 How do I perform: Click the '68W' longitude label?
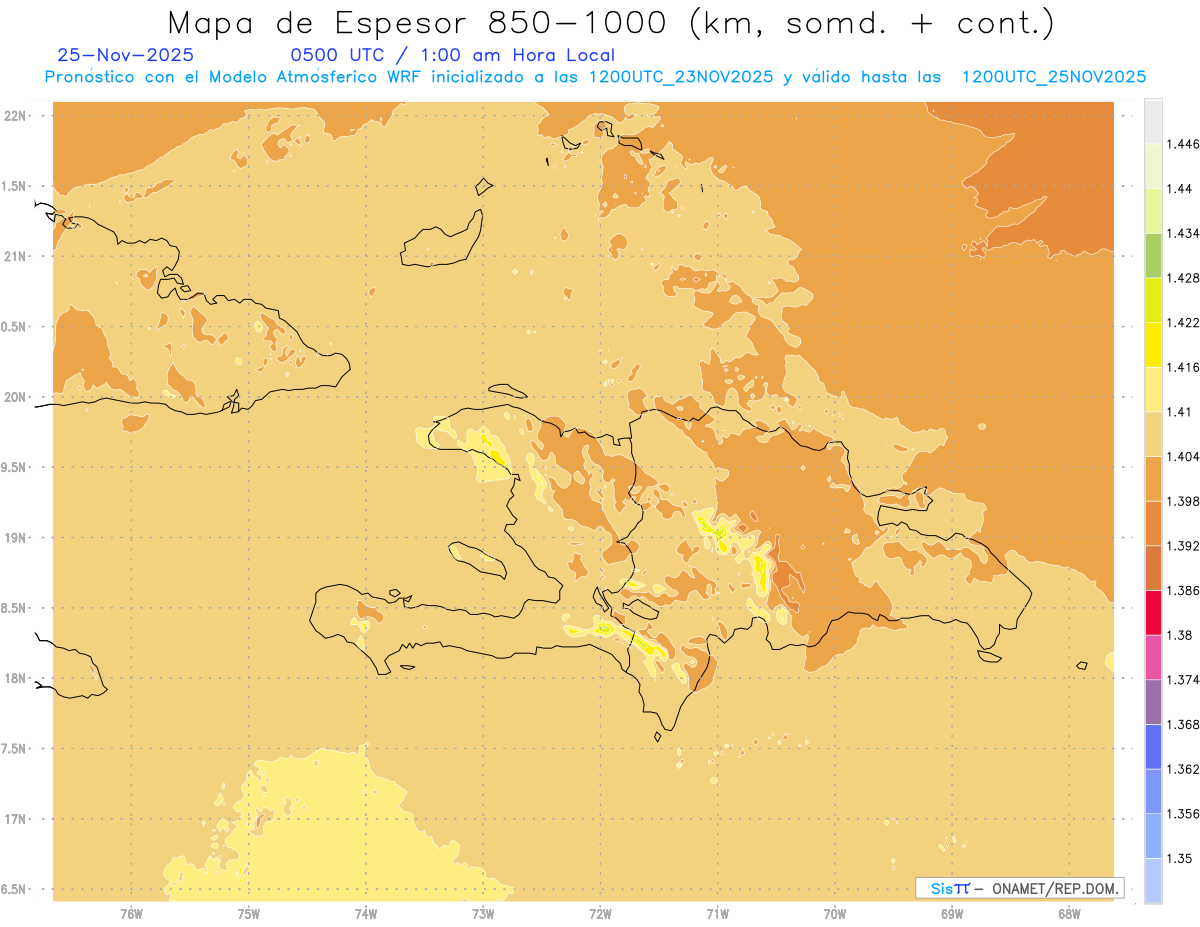tap(1069, 914)
